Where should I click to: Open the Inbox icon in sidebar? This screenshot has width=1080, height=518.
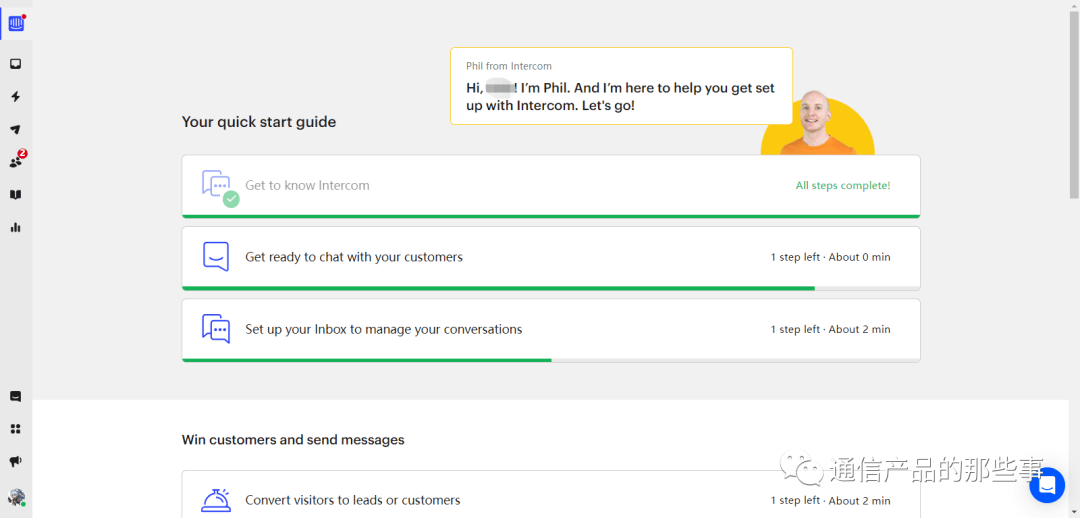pyautogui.click(x=15, y=64)
